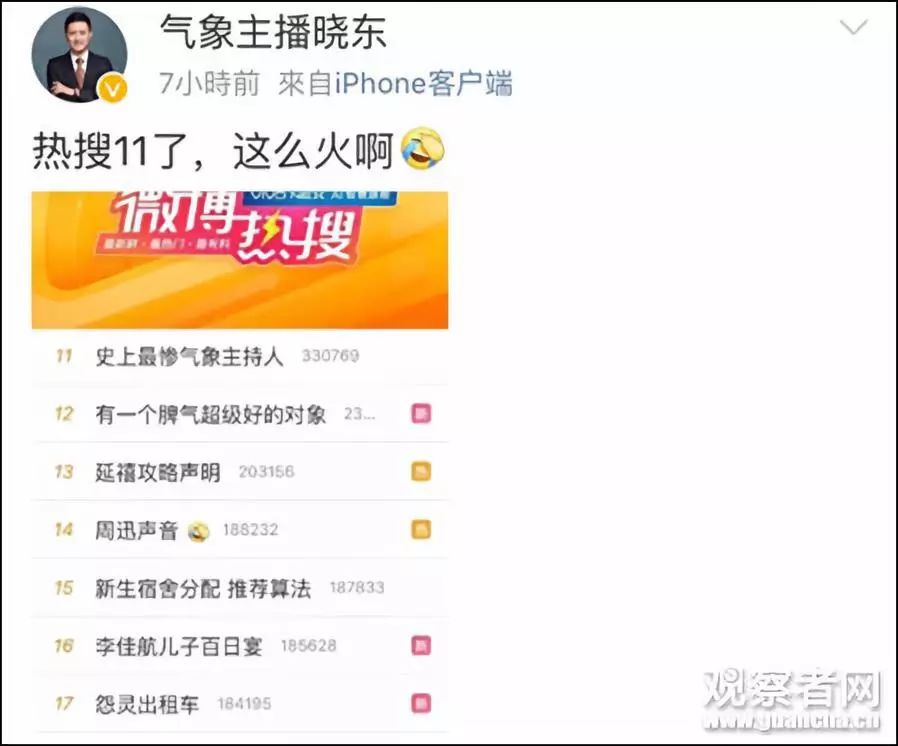Open the post options chevron dropdown
The image size is (898, 746).
point(853,27)
